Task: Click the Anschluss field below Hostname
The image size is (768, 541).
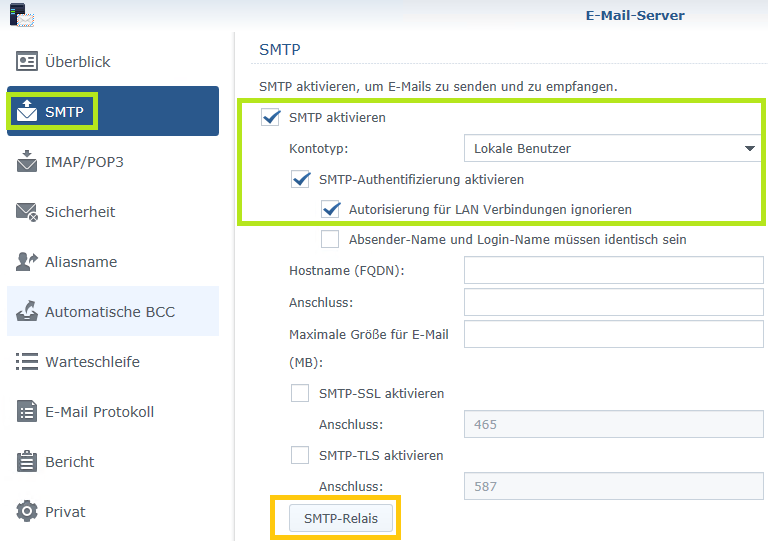Action: [x=613, y=303]
